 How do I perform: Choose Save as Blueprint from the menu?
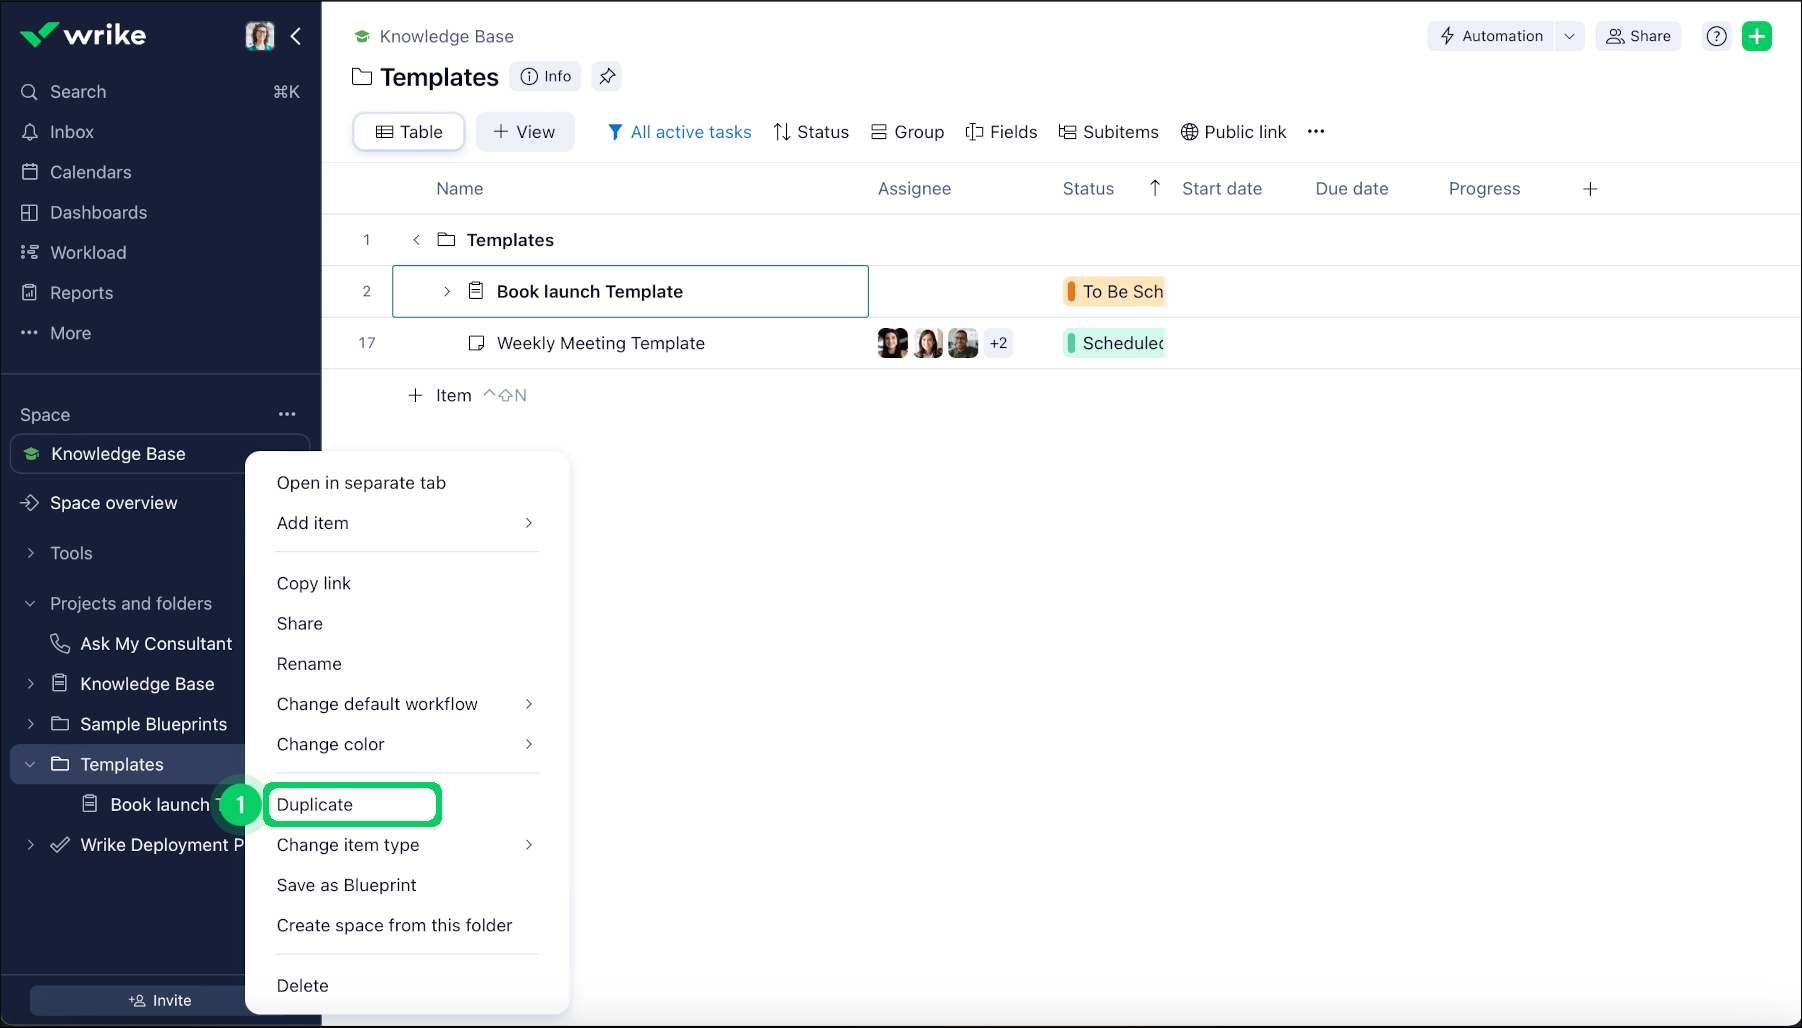pyautogui.click(x=346, y=885)
